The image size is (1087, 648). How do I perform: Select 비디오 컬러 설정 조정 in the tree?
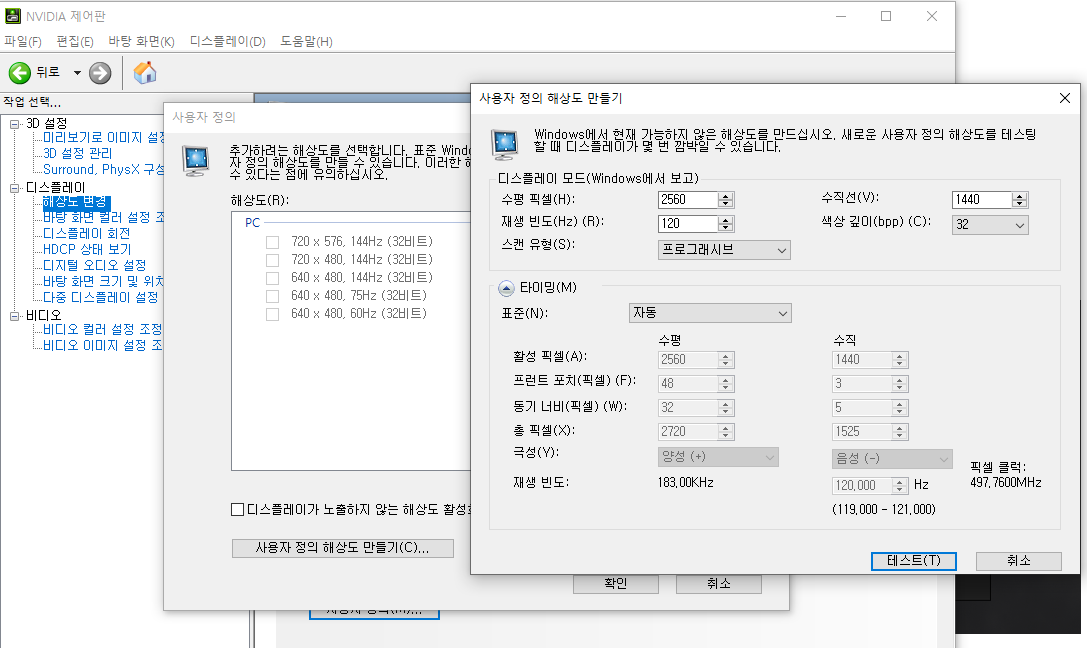tap(103, 329)
